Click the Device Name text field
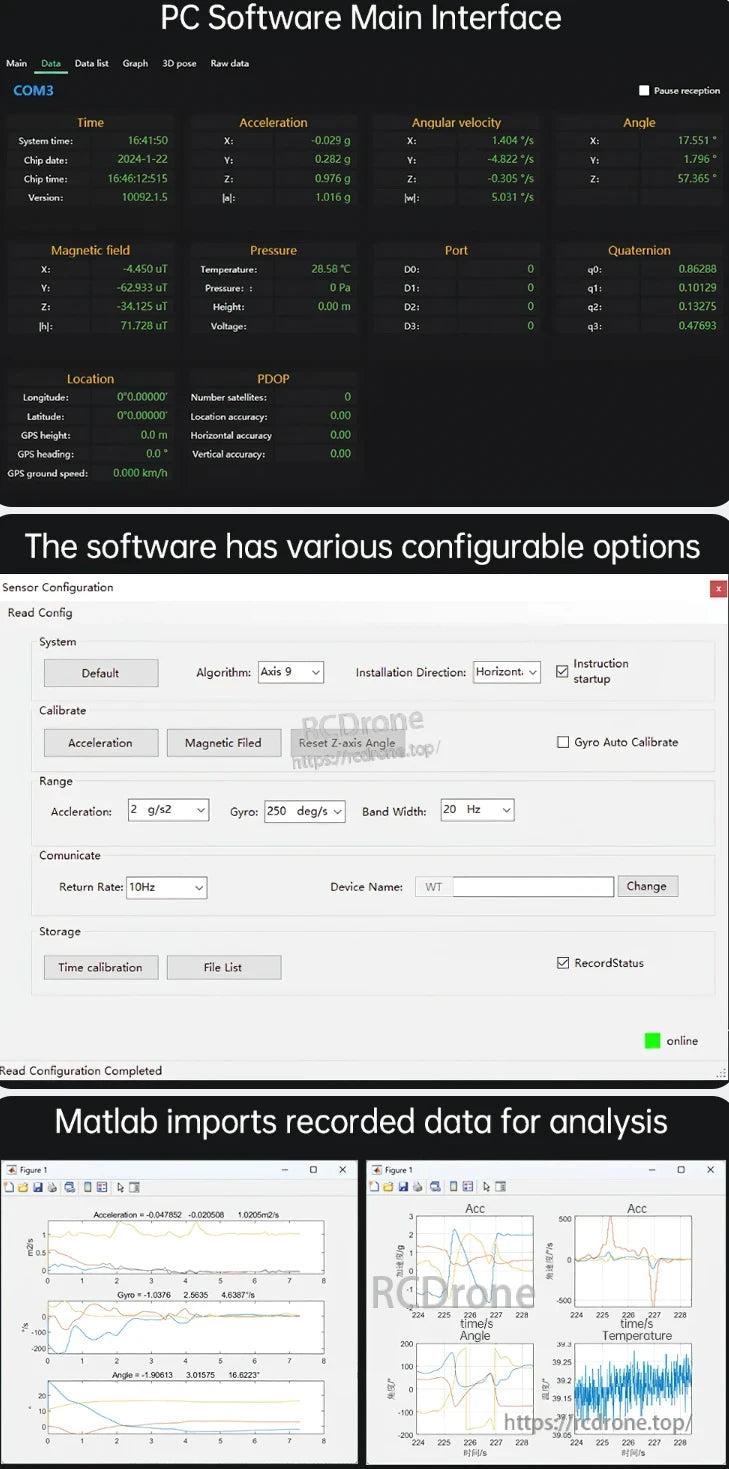729x1469 pixels. (x=532, y=887)
